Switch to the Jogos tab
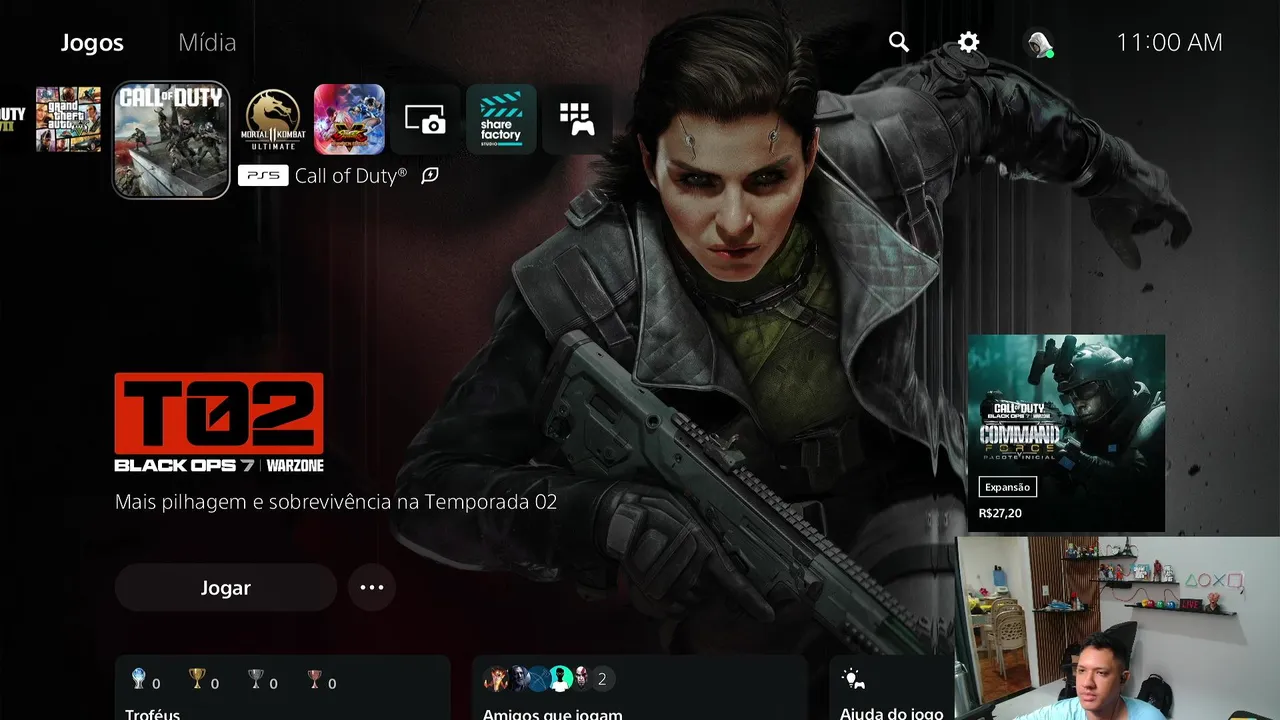Viewport: 1280px width, 720px height. [92, 43]
